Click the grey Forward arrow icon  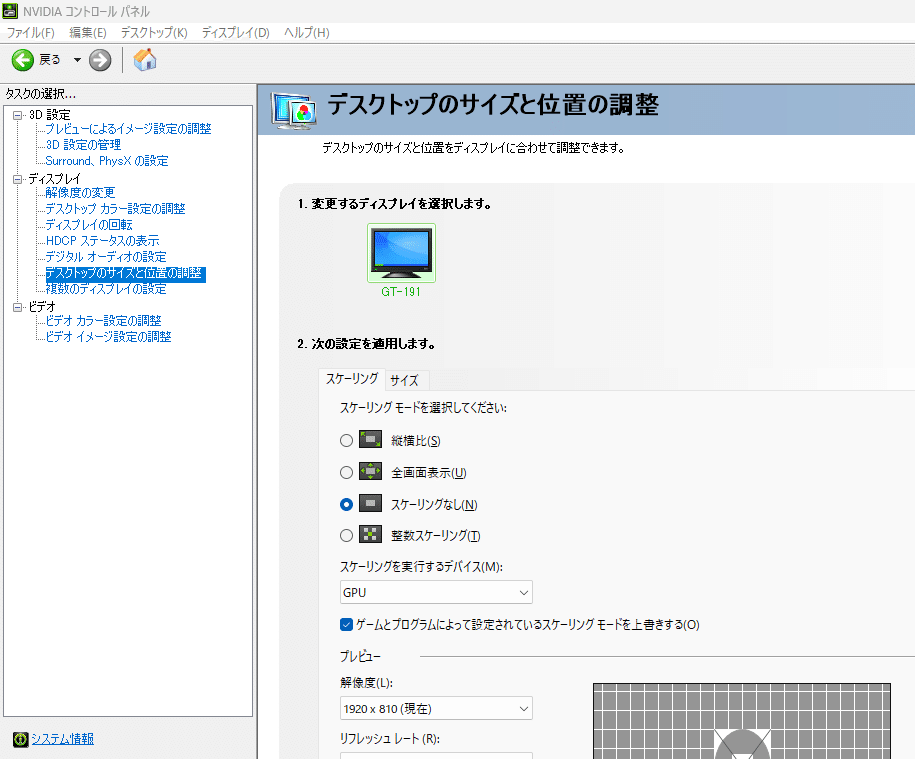[x=100, y=60]
